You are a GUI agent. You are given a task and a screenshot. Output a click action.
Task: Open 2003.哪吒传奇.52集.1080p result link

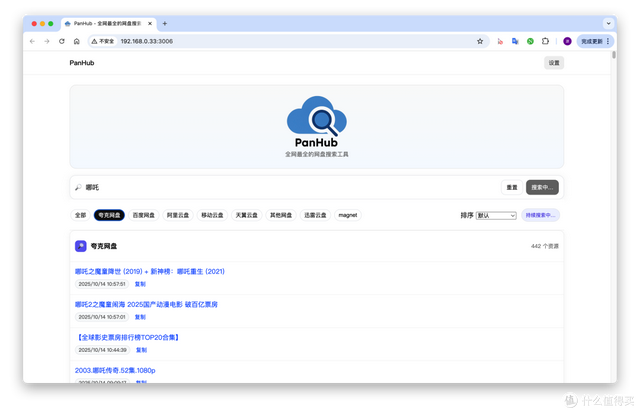(x=115, y=371)
